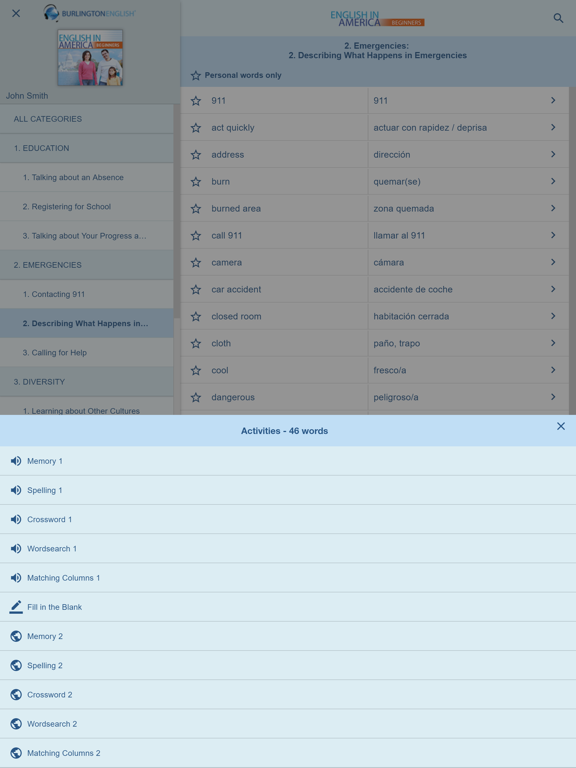Image resolution: width=576 pixels, height=768 pixels.
Task: Star the phrase burned area
Action: (x=196, y=209)
